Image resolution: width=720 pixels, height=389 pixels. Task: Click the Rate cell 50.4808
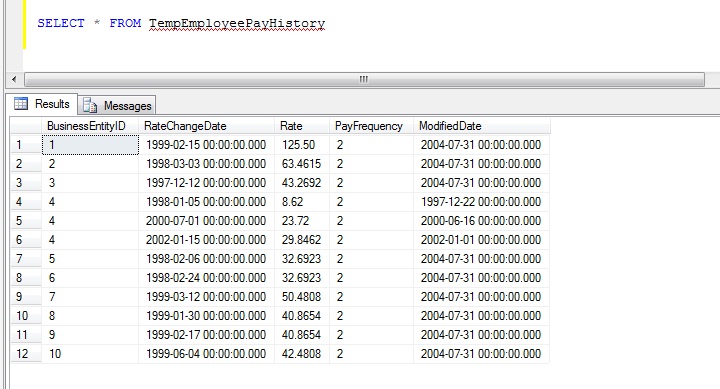click(302, 297)
